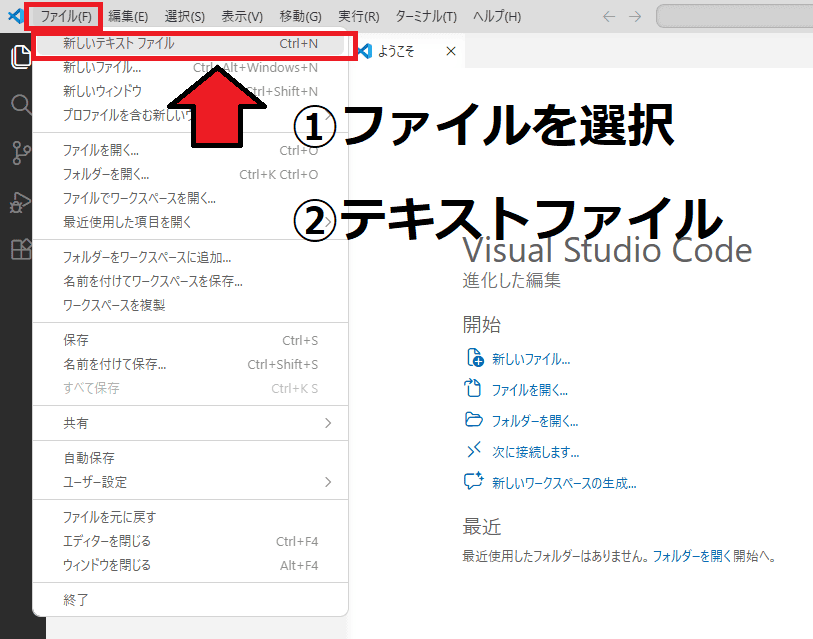Image resolution: width=813 pixels, height=639 pixels.
Task: Close the ようこそ tab
Action: 450,51
